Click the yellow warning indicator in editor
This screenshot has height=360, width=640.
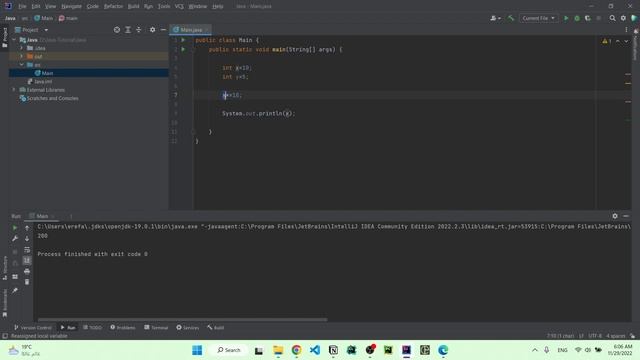(x=607, y=41)
